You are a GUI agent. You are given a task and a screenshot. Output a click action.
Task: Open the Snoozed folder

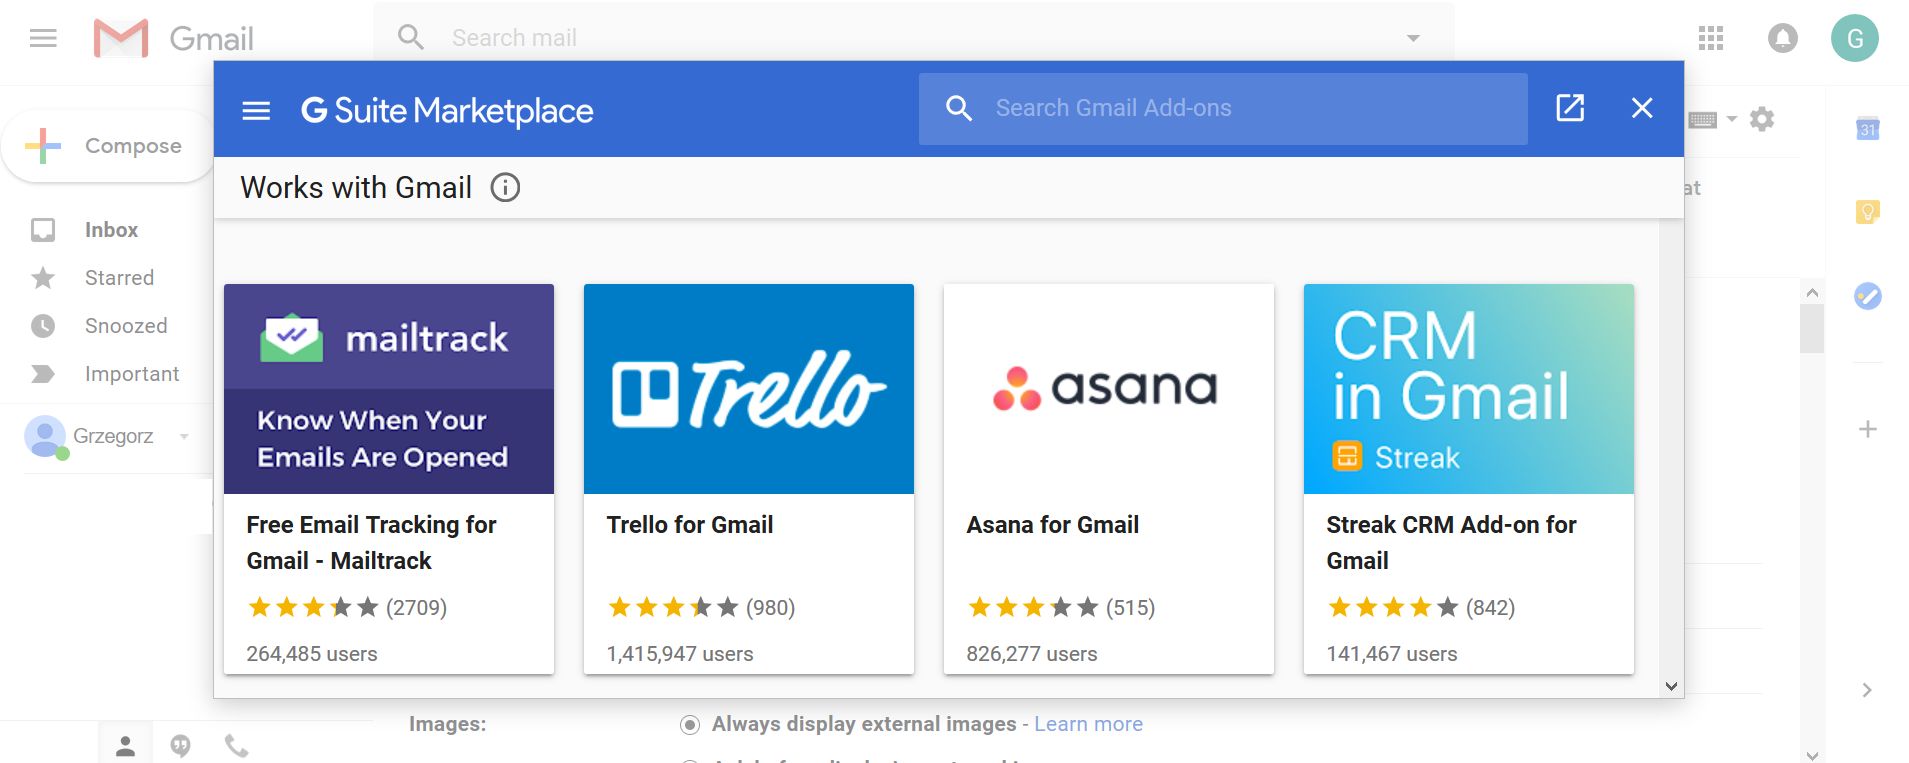(x=126, y=326)
